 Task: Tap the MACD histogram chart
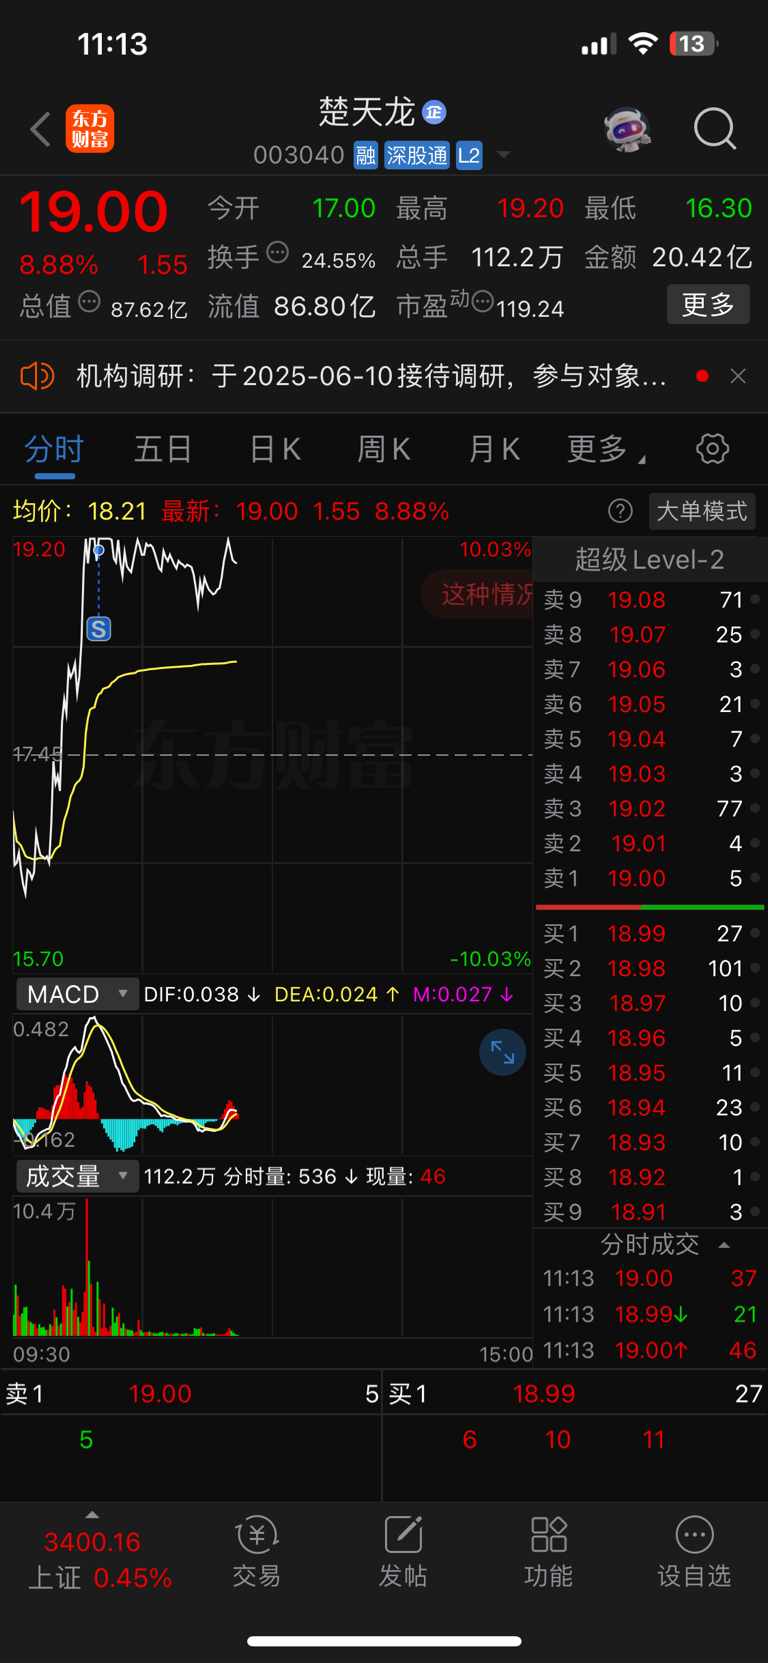pos(272,1084)
